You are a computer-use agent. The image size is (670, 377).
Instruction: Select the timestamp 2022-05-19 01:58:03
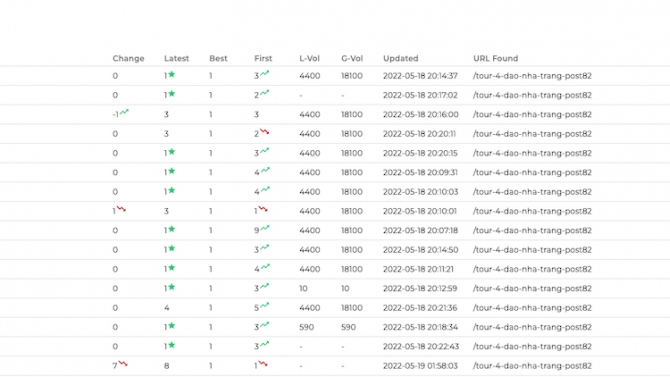pyautogui.click(x=420, y=366)
